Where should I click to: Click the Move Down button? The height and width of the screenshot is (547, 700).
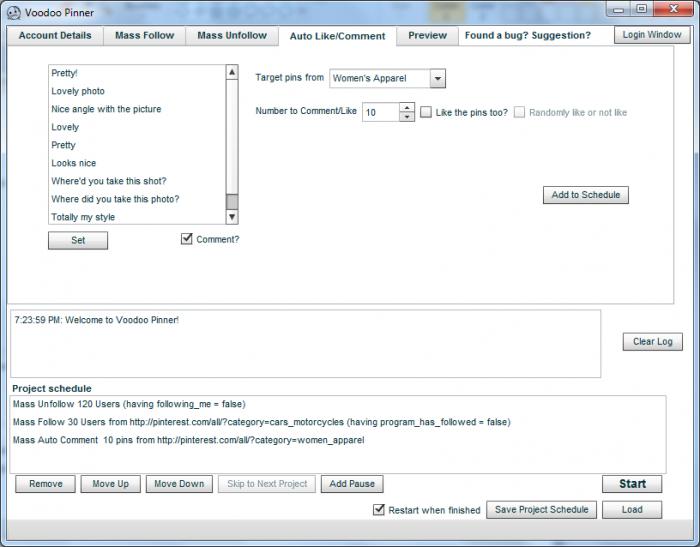[179, 484]
